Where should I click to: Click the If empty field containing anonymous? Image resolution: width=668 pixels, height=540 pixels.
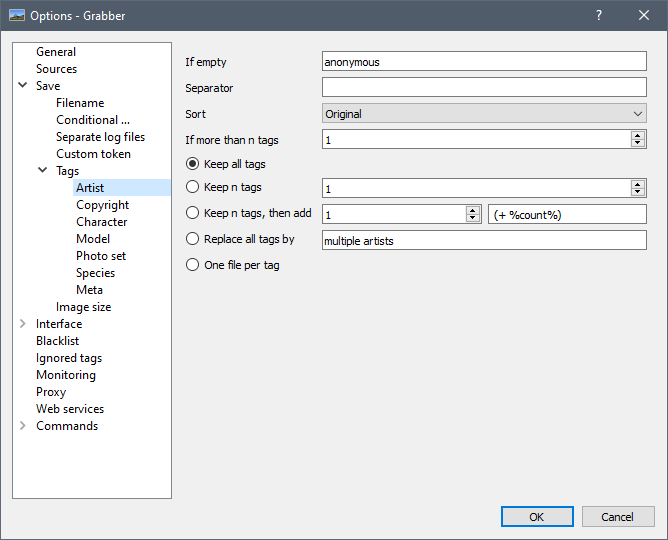pyautogui.click(x=484, y=62)
